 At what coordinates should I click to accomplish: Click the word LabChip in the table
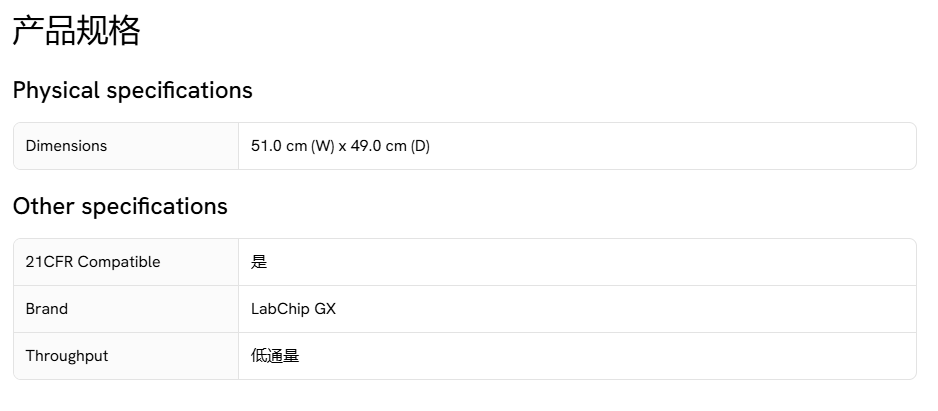(280, 309)
